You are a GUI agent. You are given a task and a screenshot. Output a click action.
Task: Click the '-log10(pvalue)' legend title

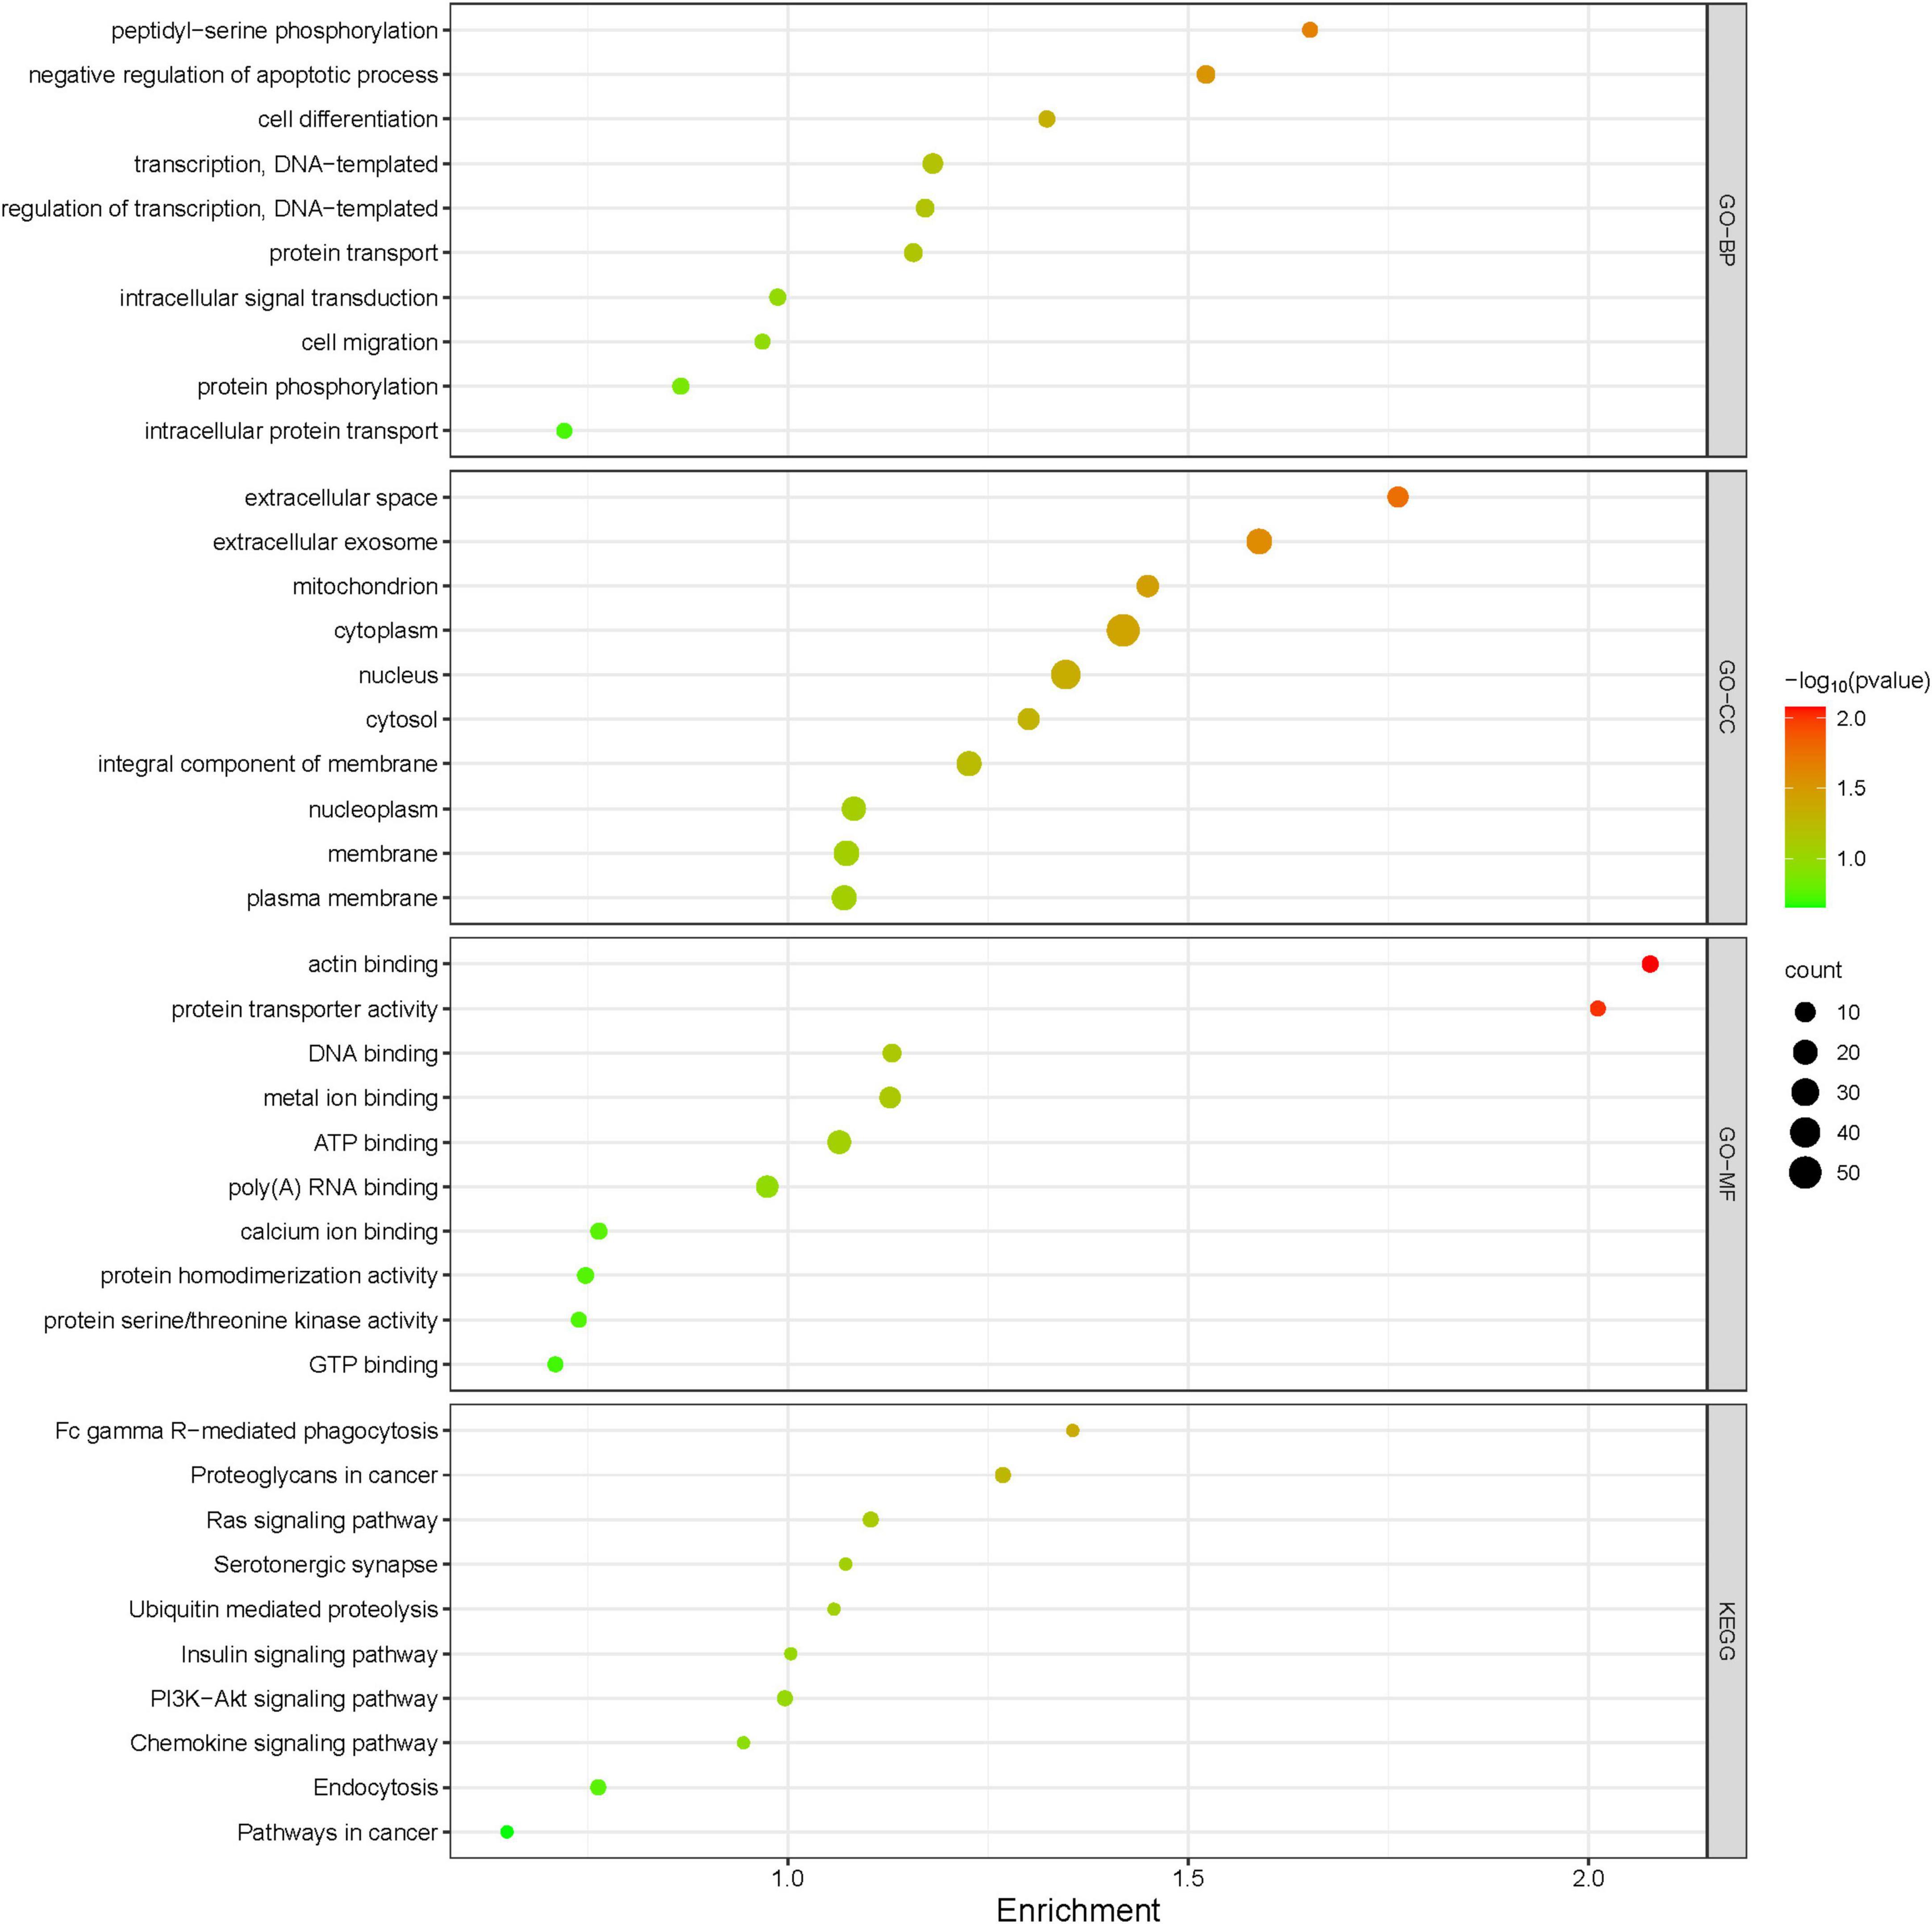[1857, 682]
